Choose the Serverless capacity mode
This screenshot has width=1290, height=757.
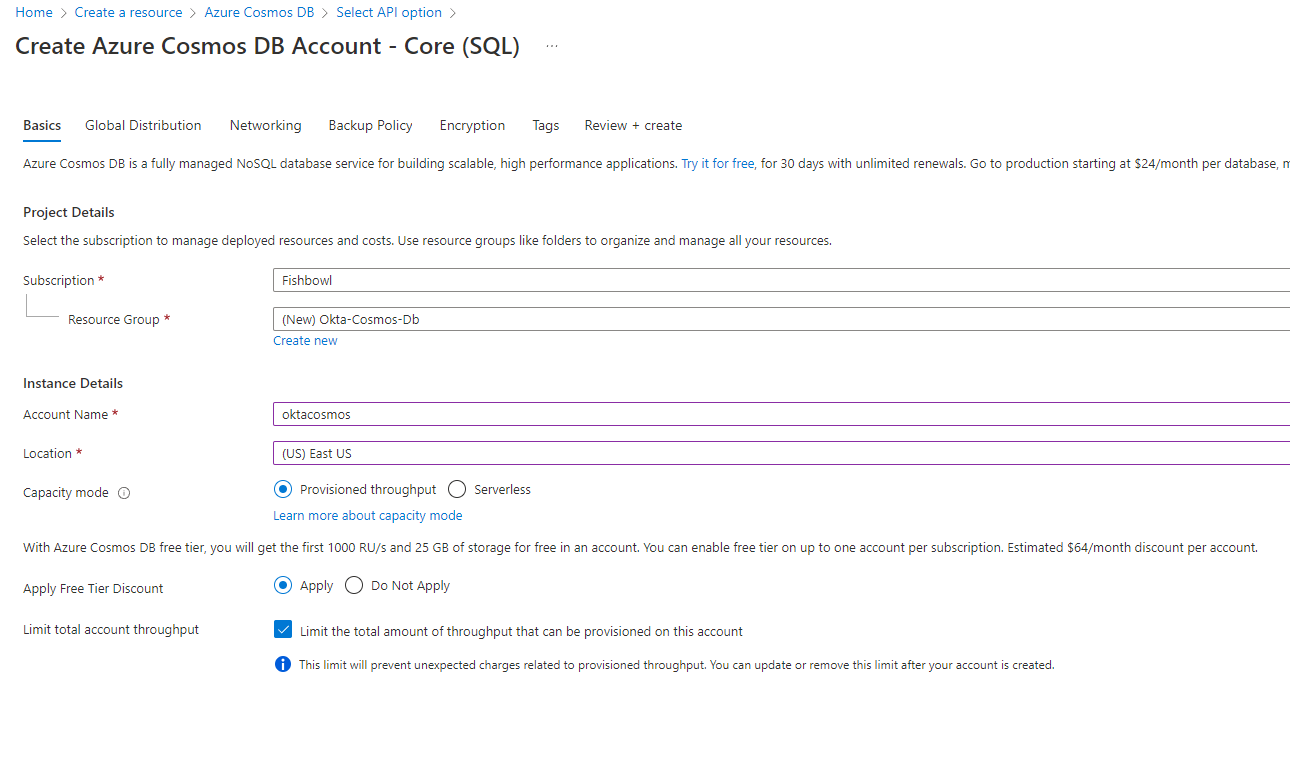[x=458, y=490]
